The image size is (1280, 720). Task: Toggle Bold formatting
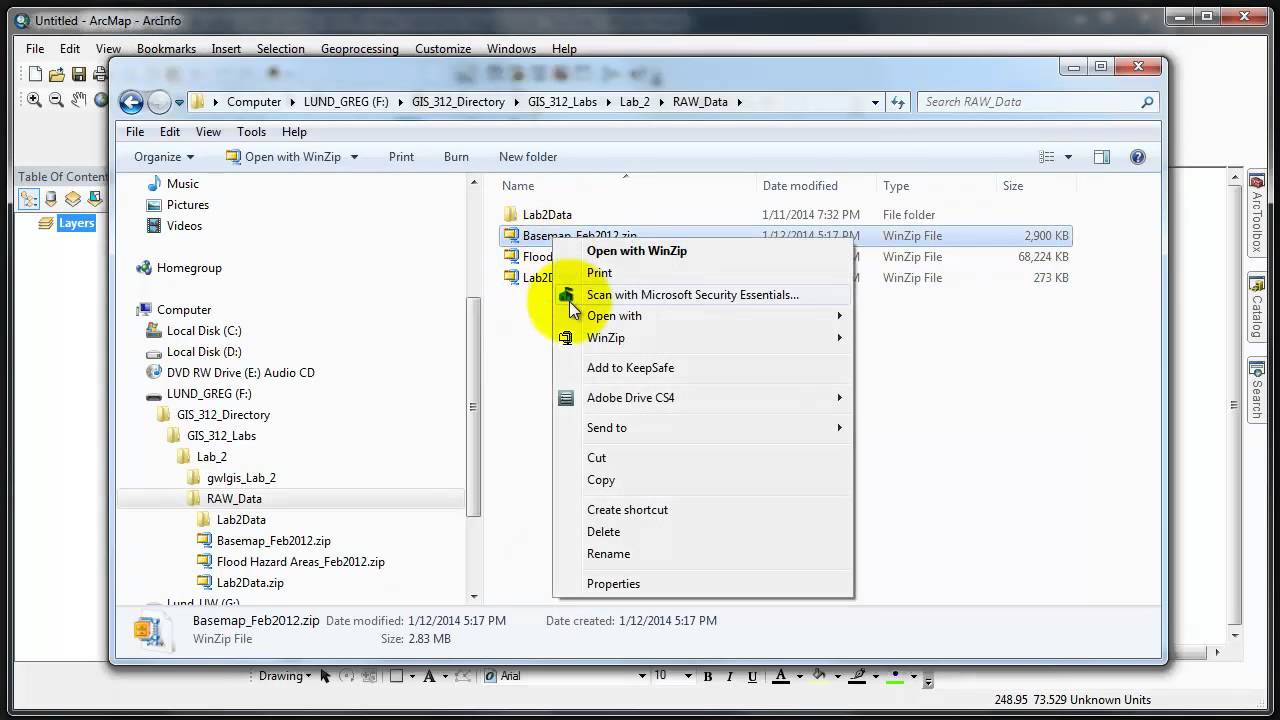(x=708, y=676)
